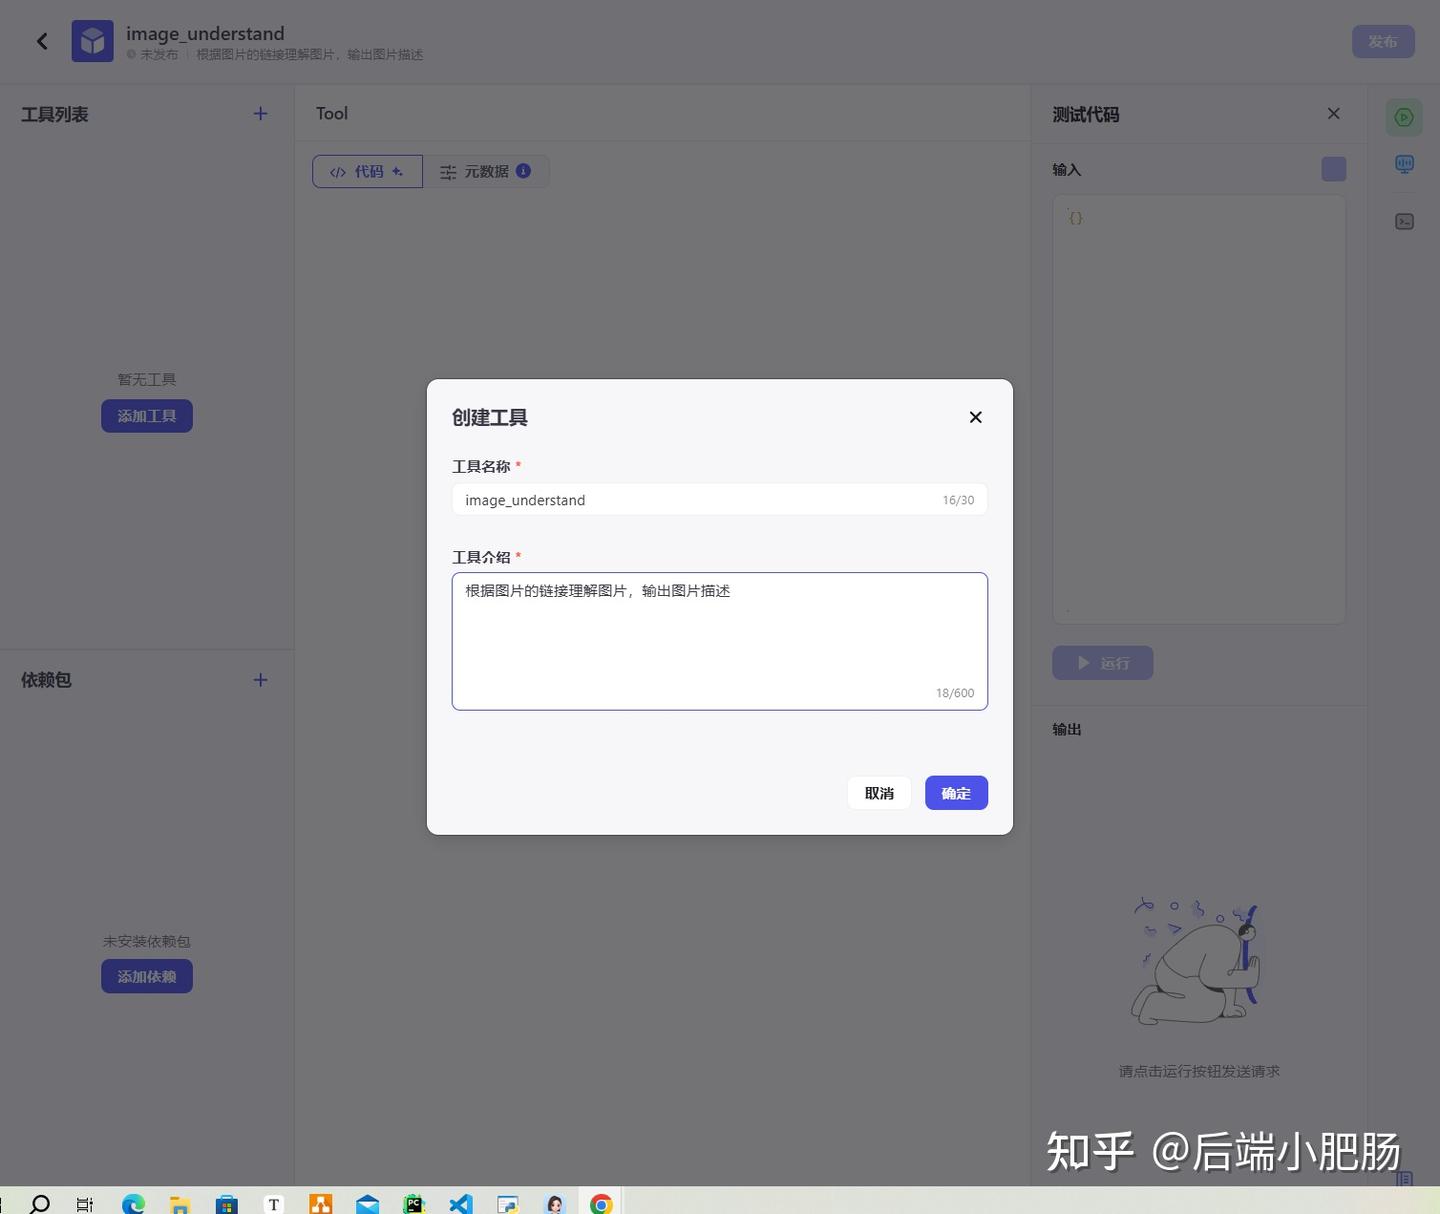This screenshot has width=1440, height=1214.
Task: Open the blue monitor sidebar icon
Action: click(1404, 164)
